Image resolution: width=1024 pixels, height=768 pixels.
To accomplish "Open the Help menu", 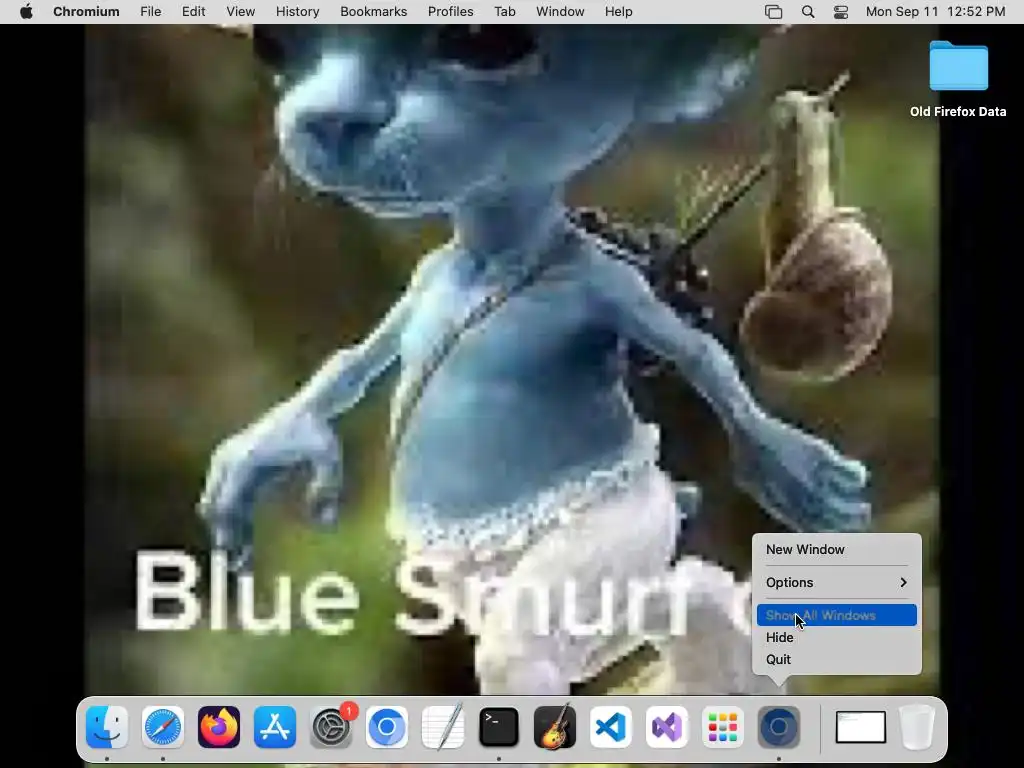I will [618, 12].
